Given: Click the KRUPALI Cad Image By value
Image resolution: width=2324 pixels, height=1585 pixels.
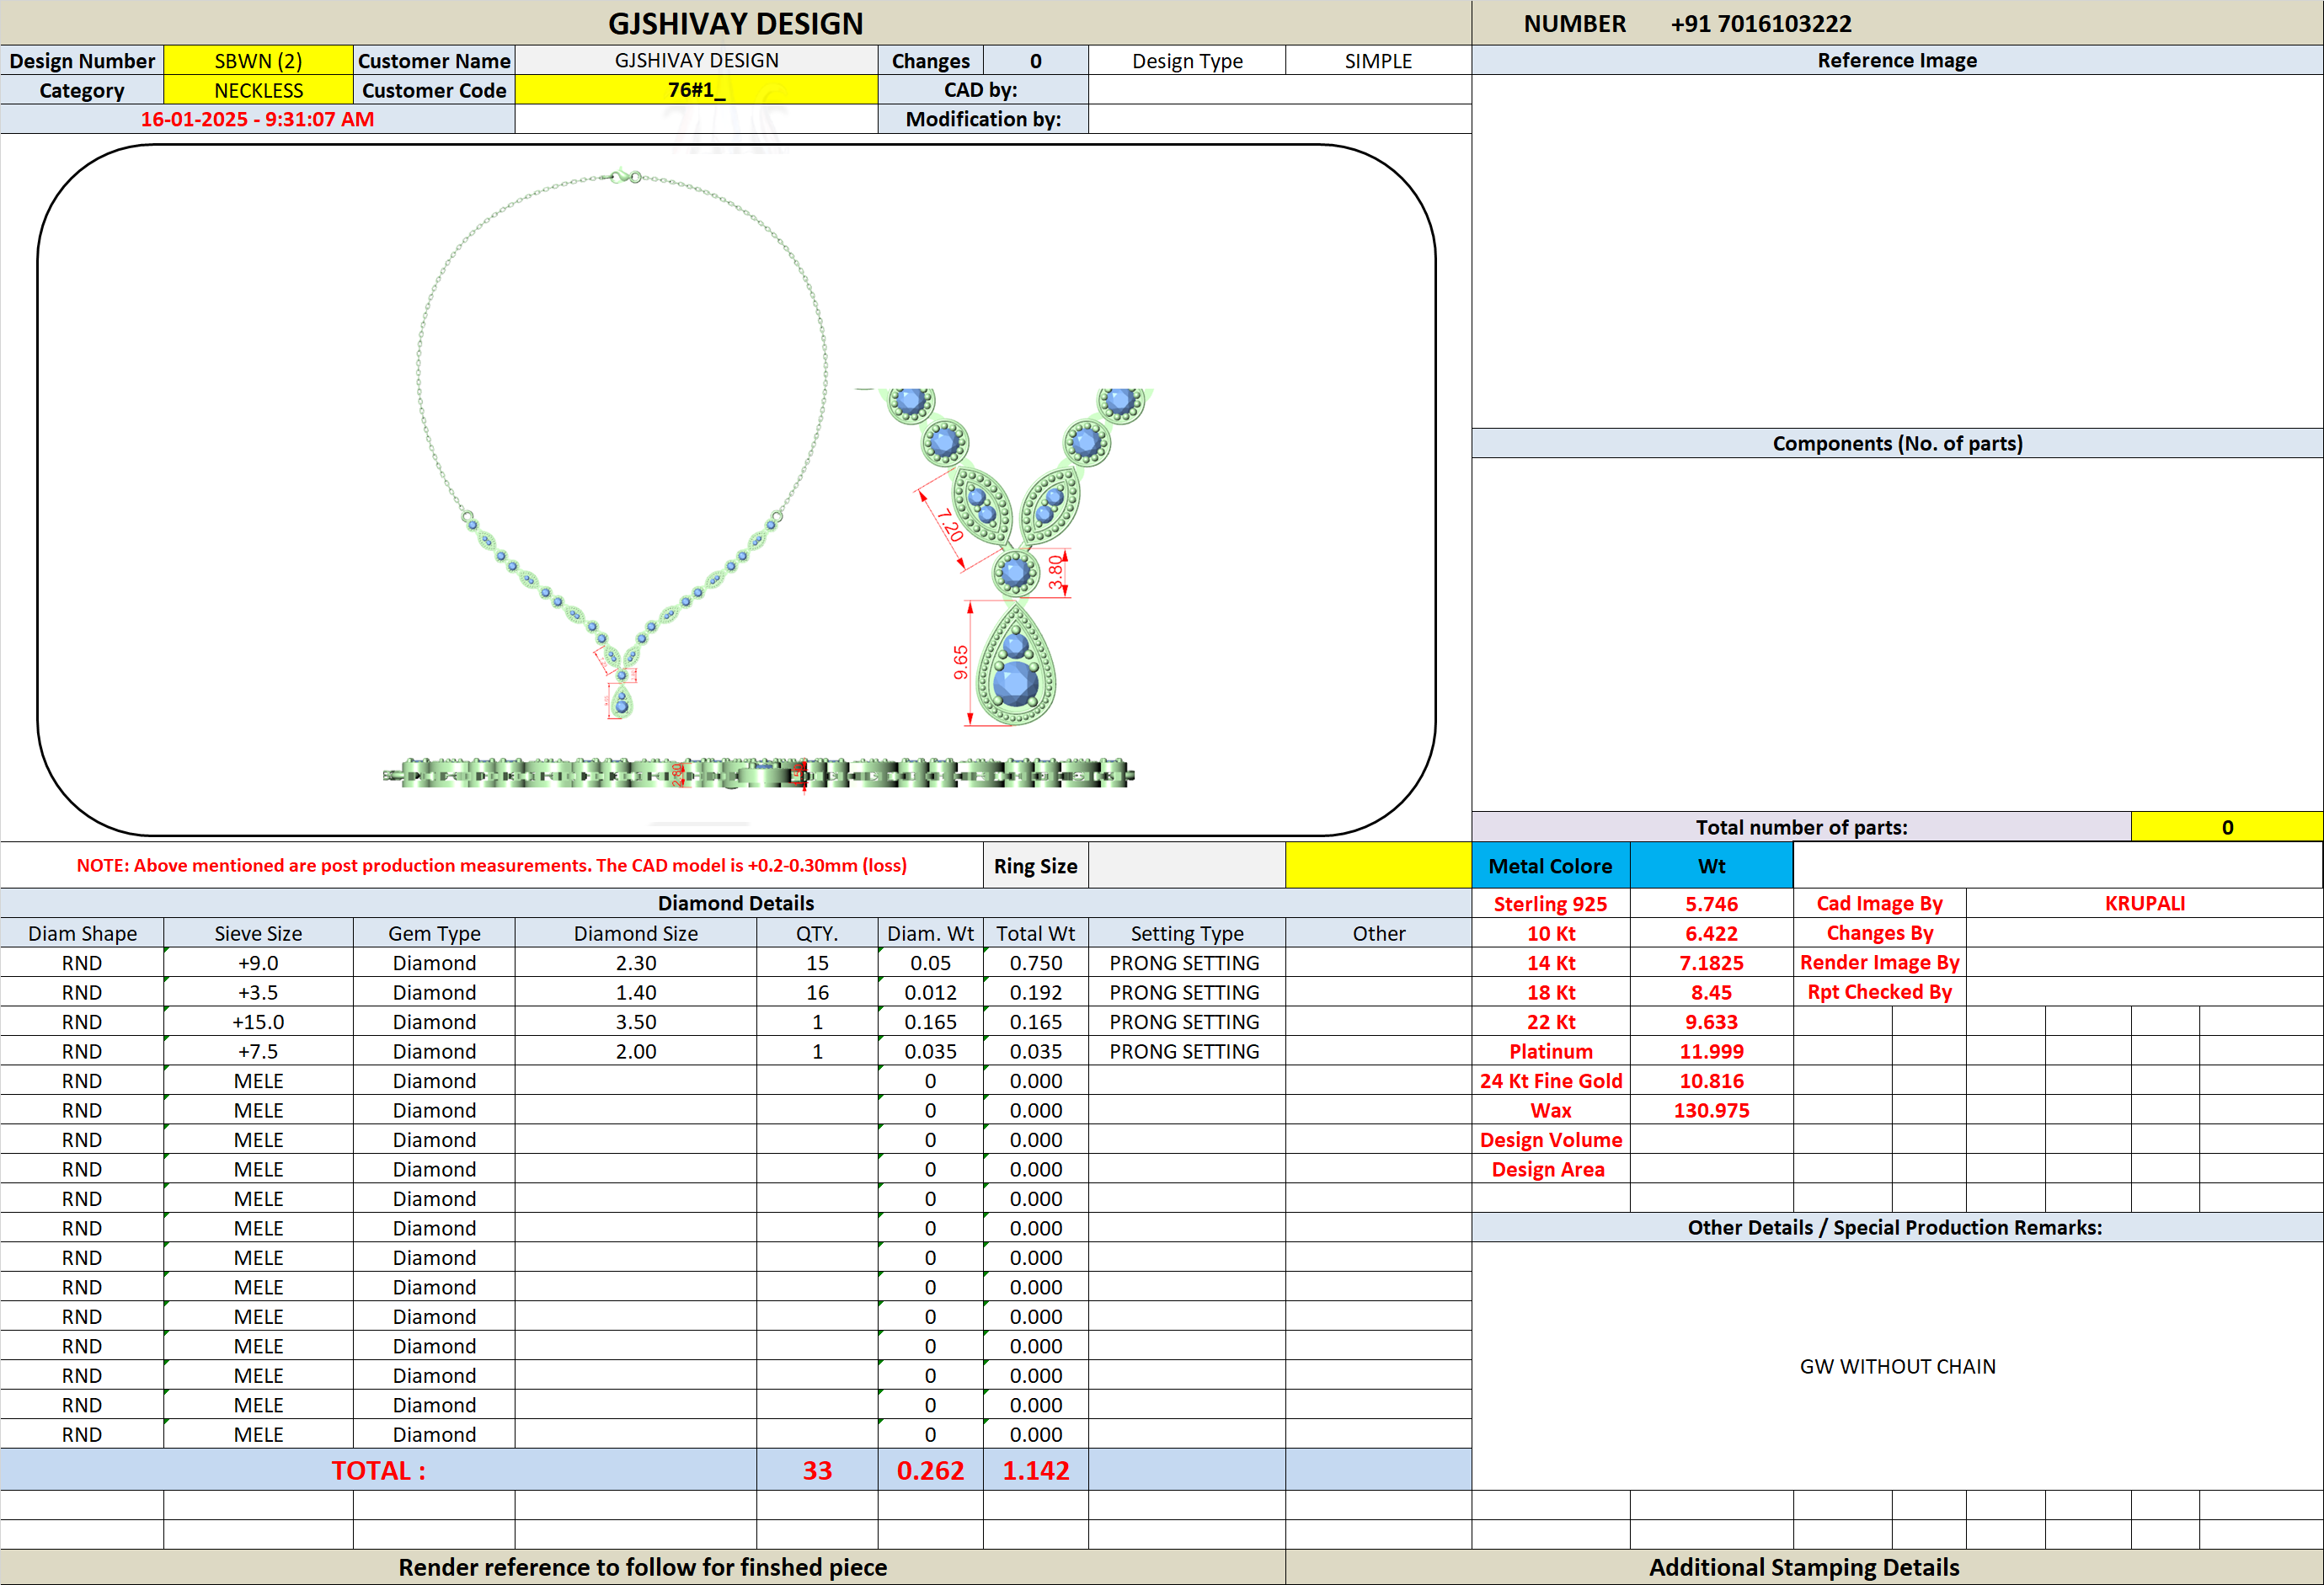Looking at the screenshot, I should pyautogui.click(x=2144, y=903).
